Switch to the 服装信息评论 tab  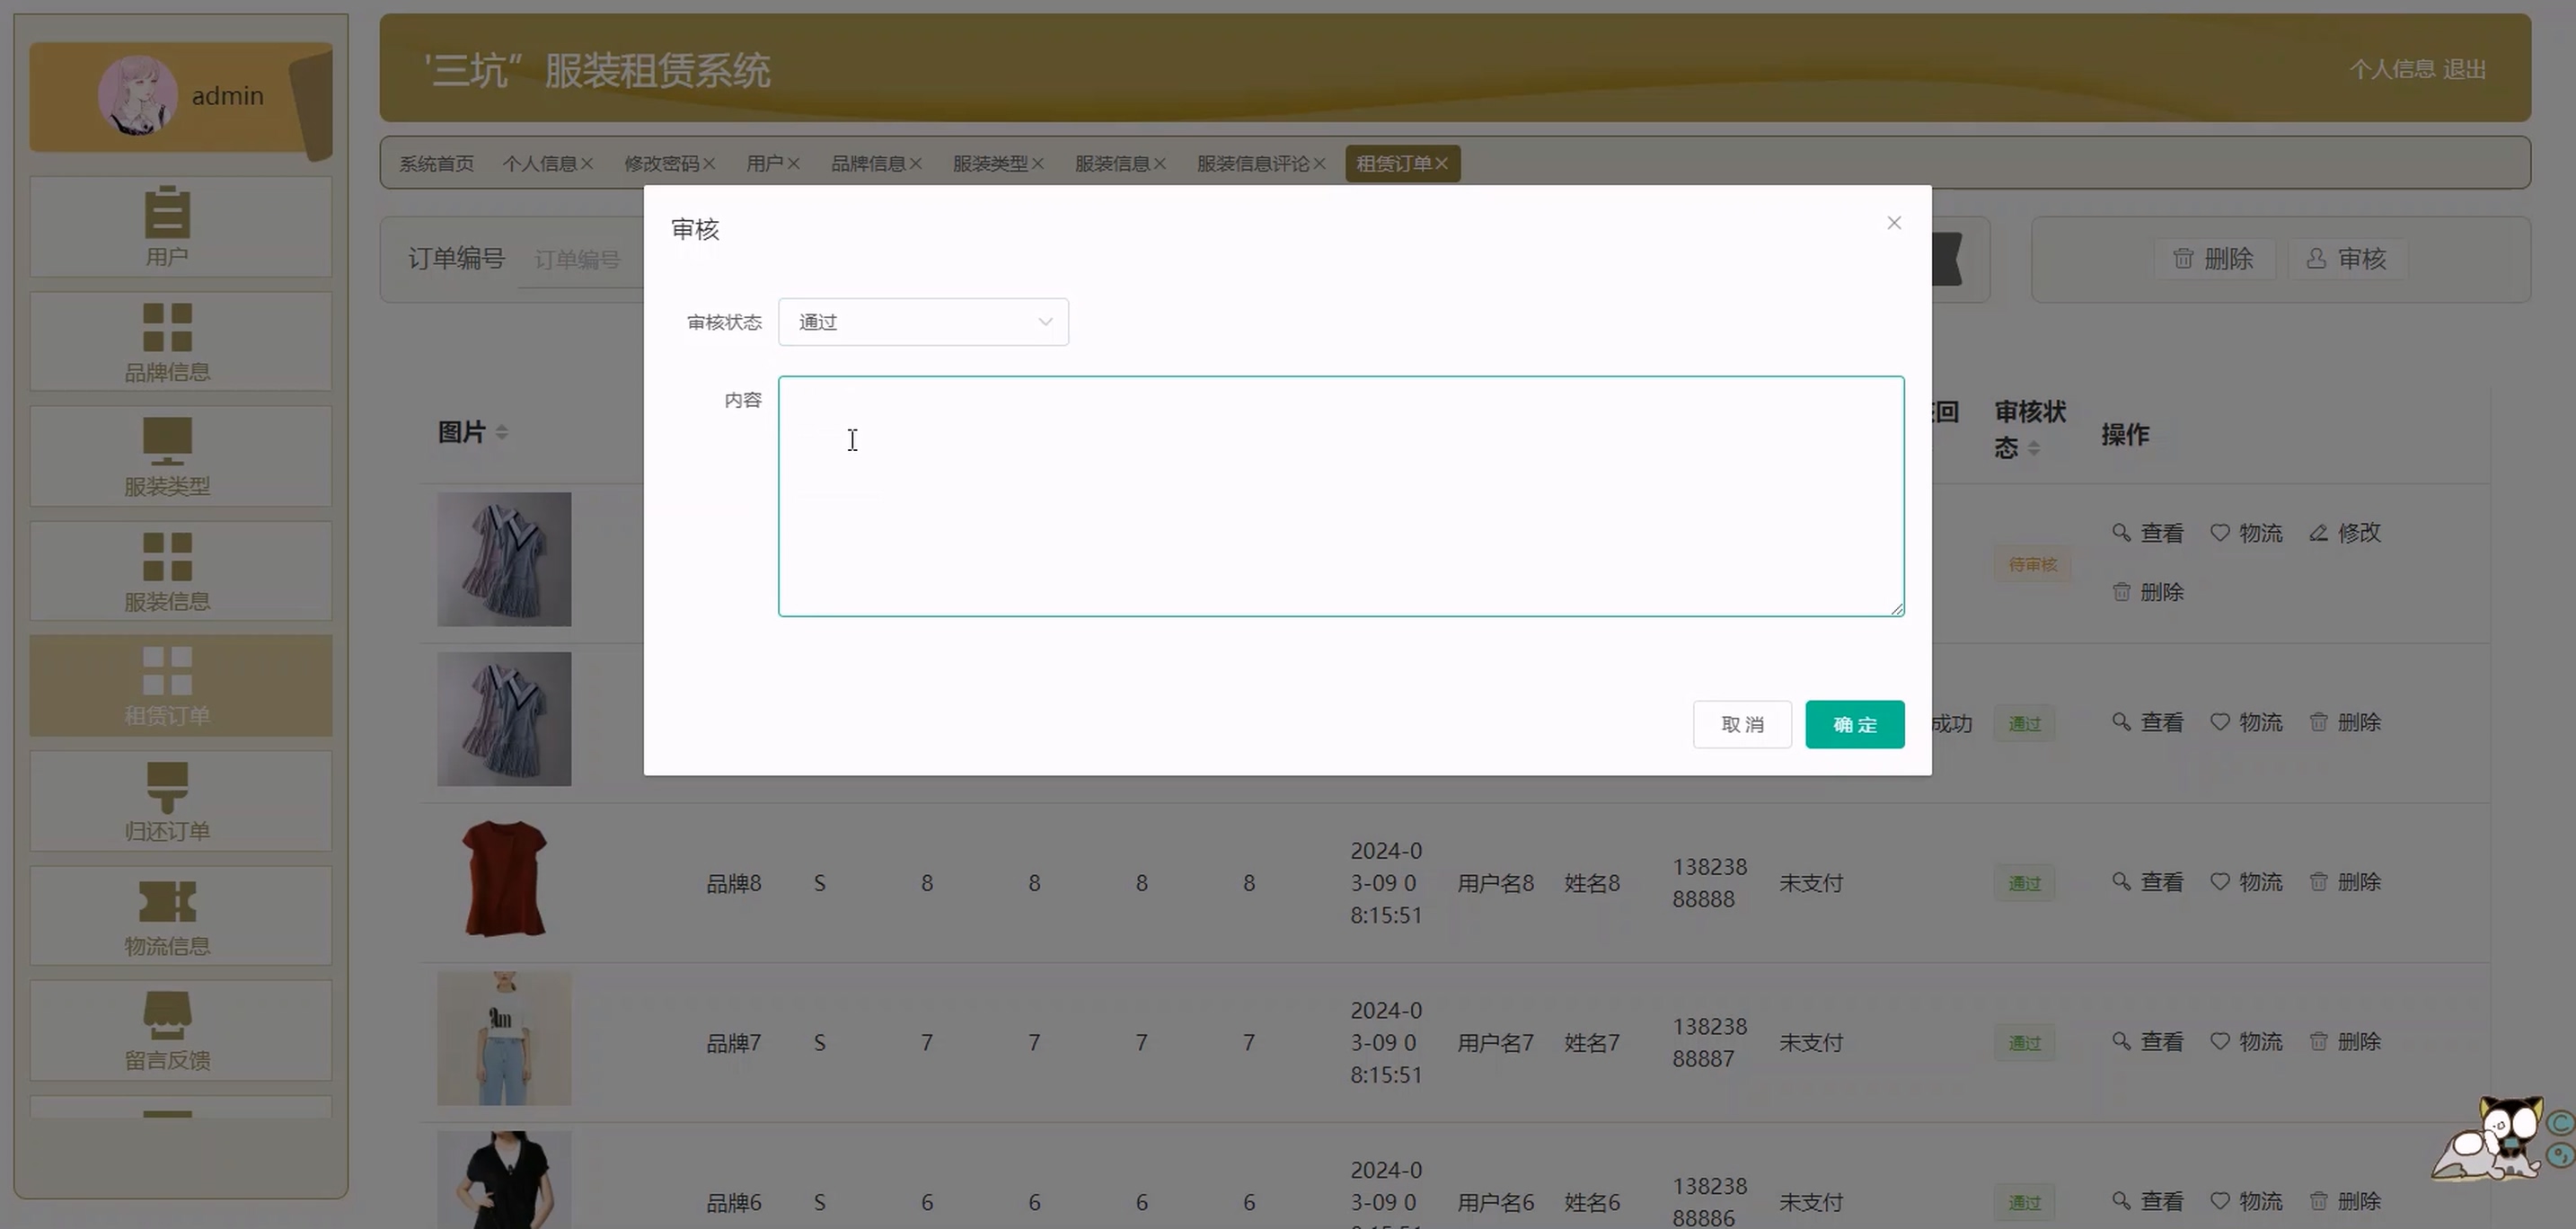tap(1253, 164)
